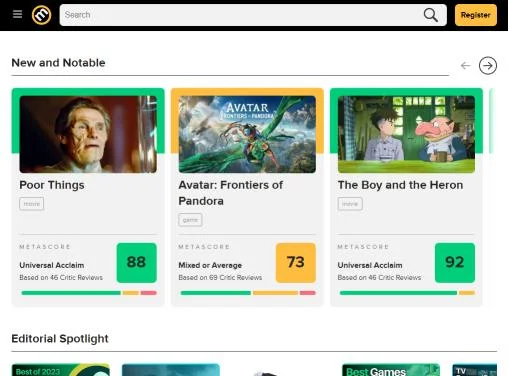
Task: Click Poor Things review distribution bar
Action: [89, 293]
